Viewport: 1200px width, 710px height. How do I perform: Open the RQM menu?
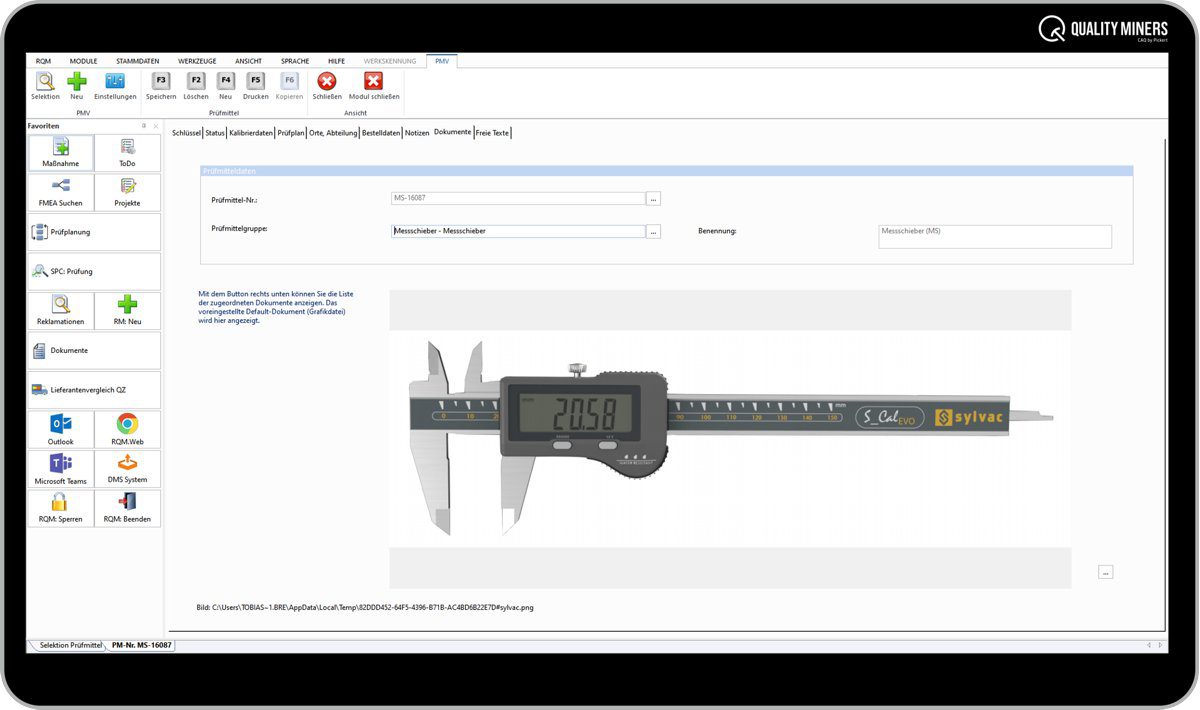point(43,61)
